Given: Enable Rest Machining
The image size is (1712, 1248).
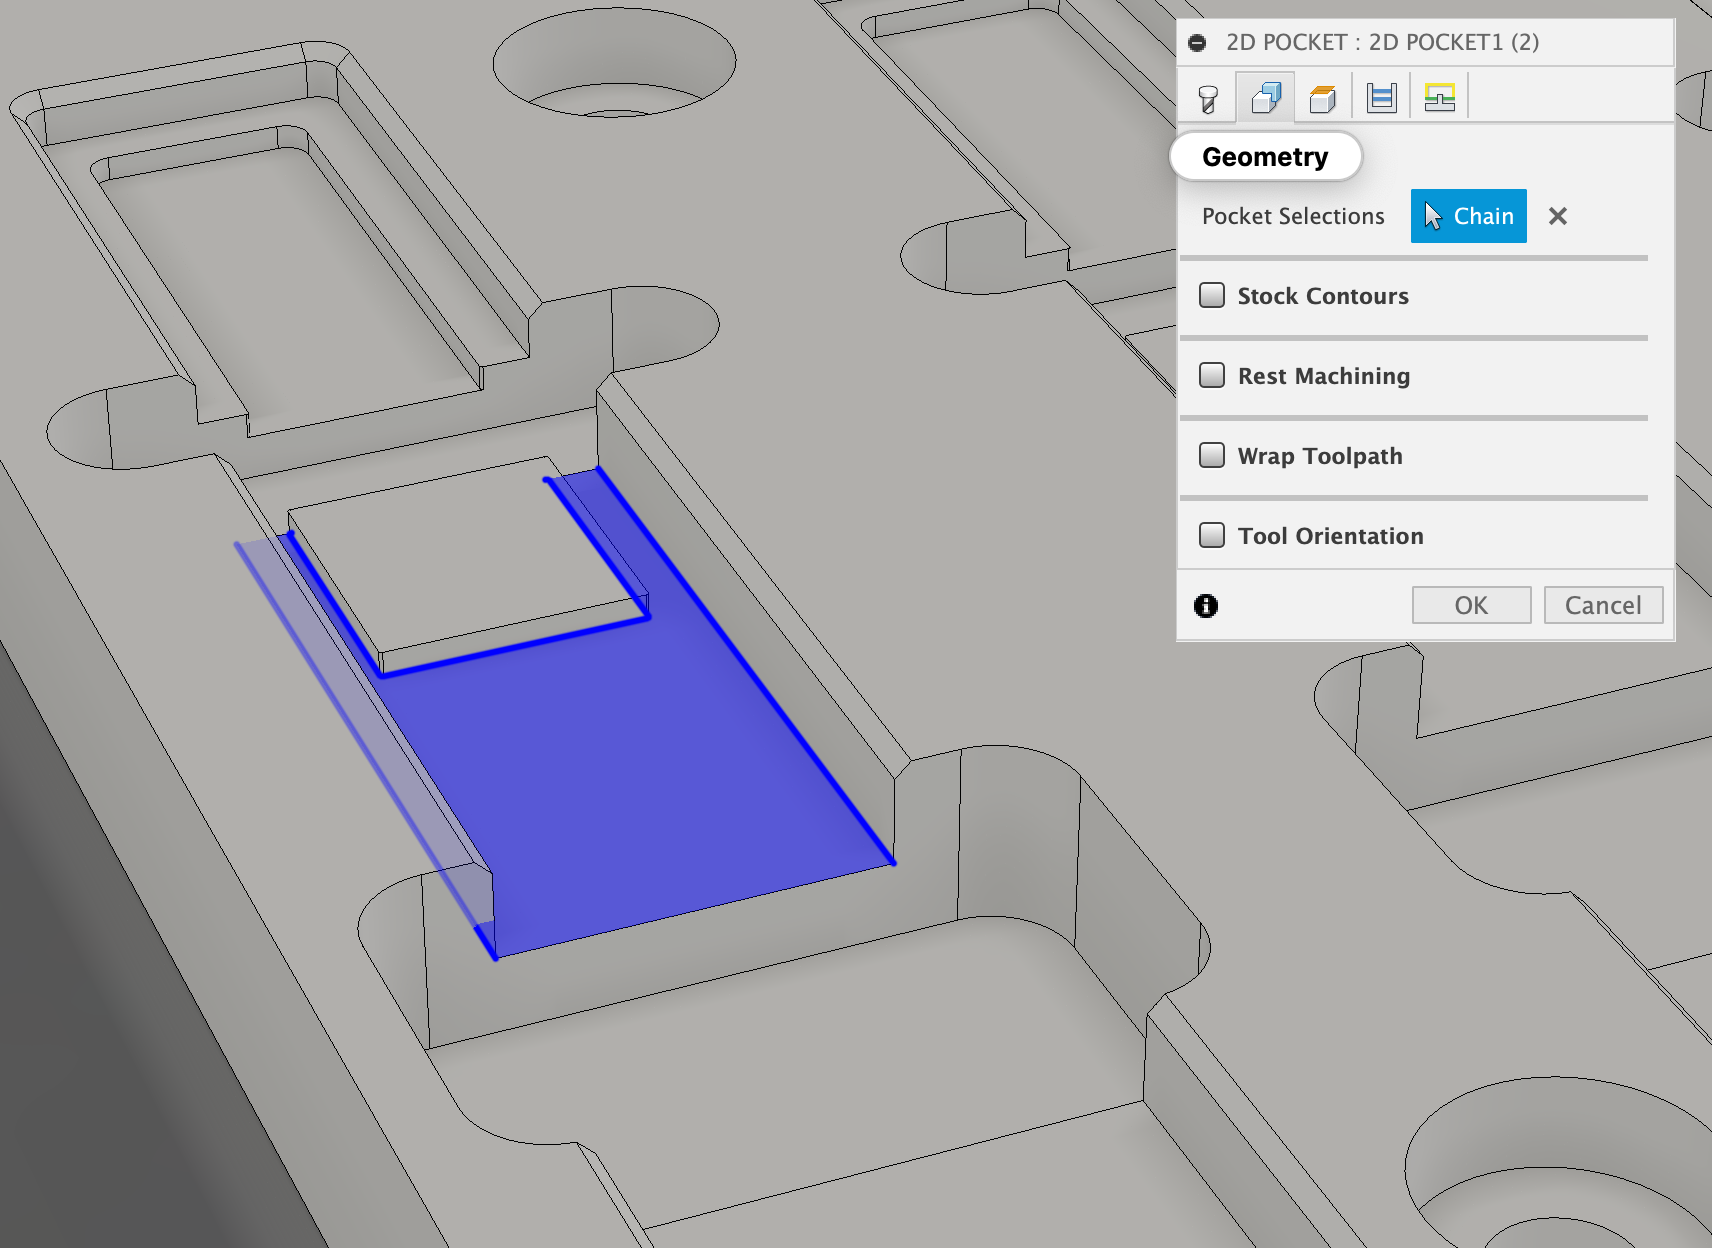Looking at the screenshot, I should pos(1211,375).
